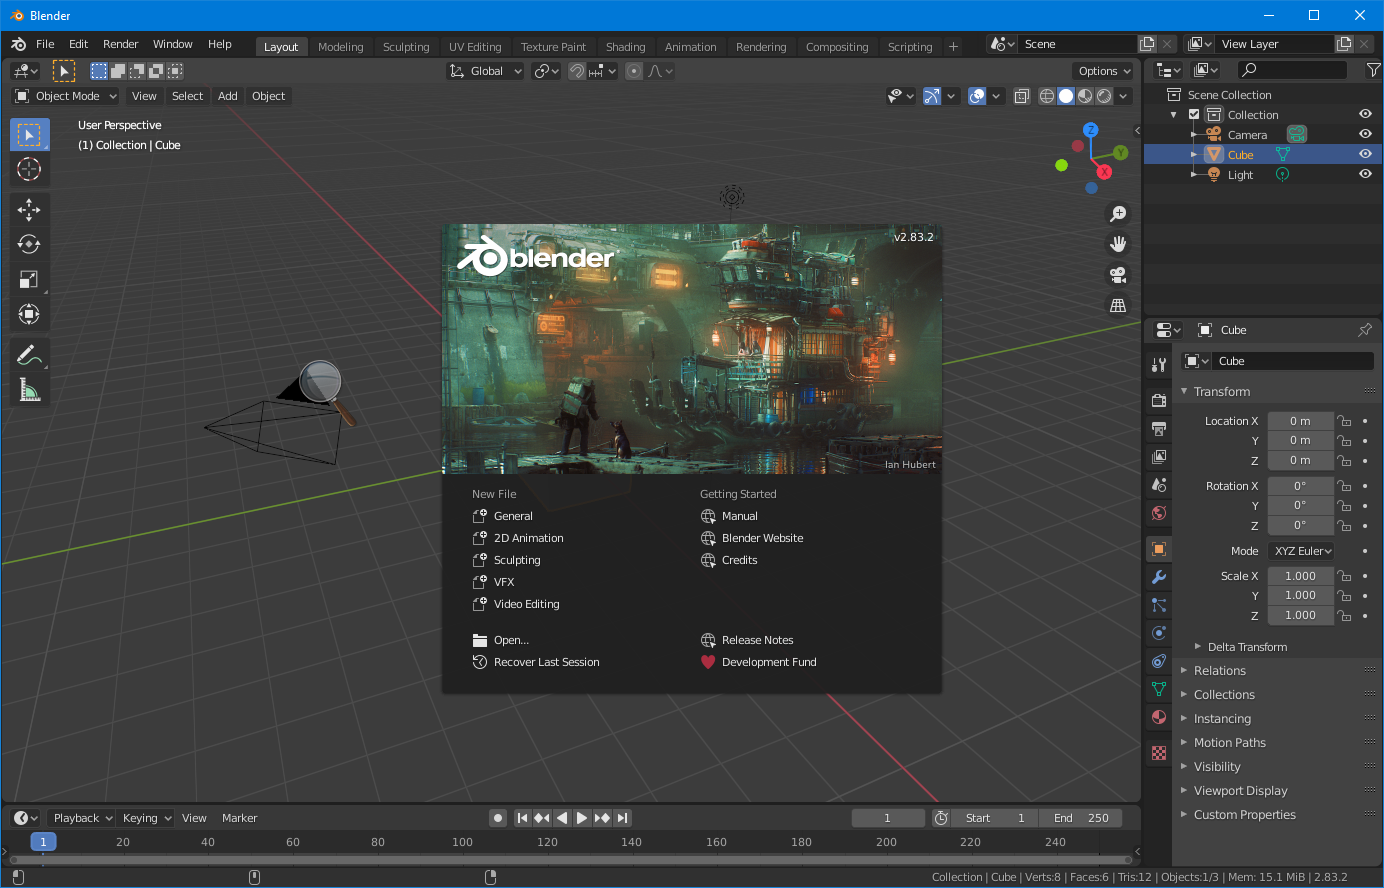Screen dimensions: 1384x888
Task: Toggle X-Ray display button
Action: click(1021, 96)
